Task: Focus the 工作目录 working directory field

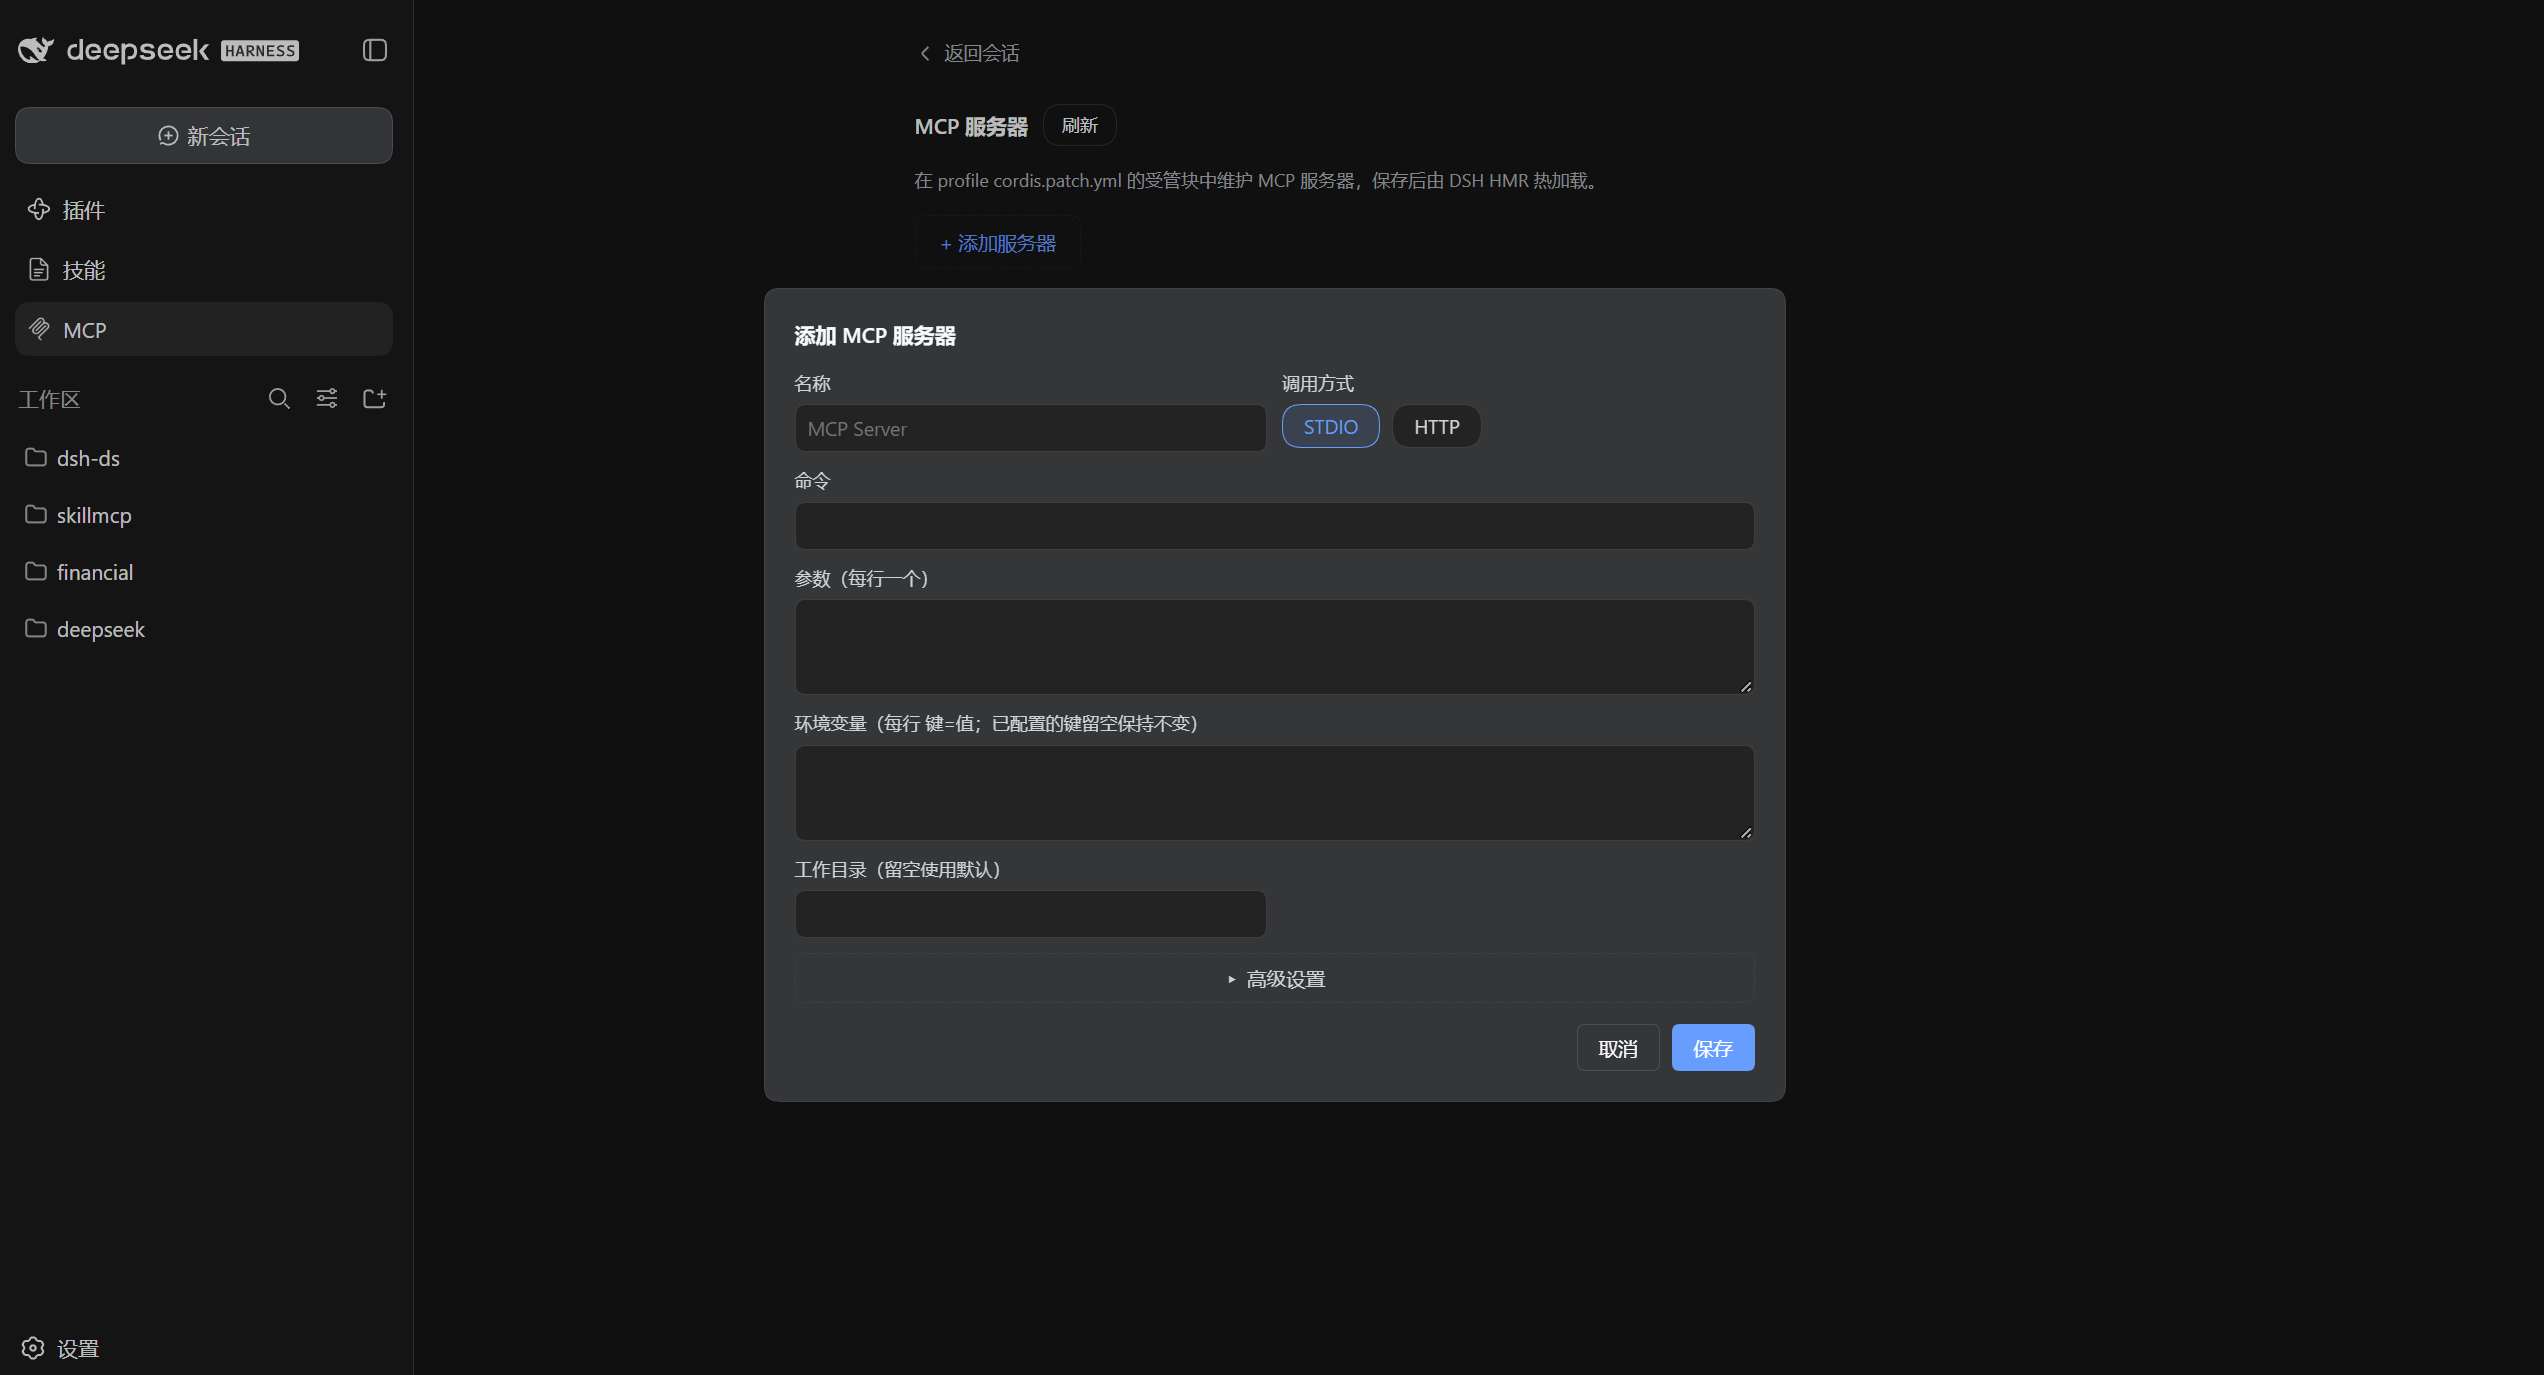Action: (1030, 914)
